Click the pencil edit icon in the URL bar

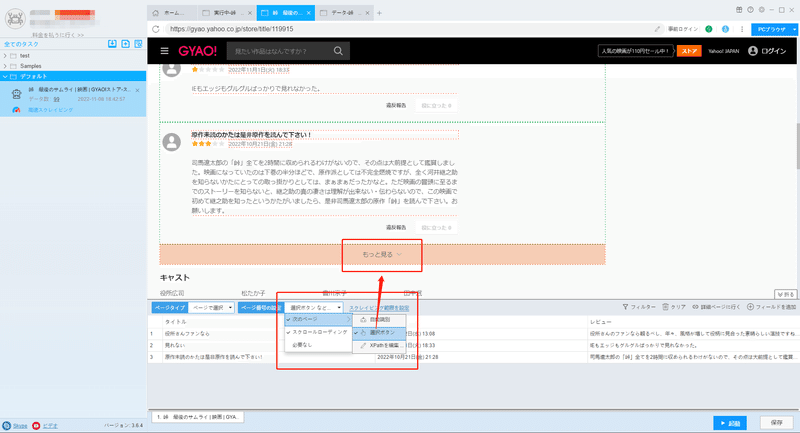[657, 29]
